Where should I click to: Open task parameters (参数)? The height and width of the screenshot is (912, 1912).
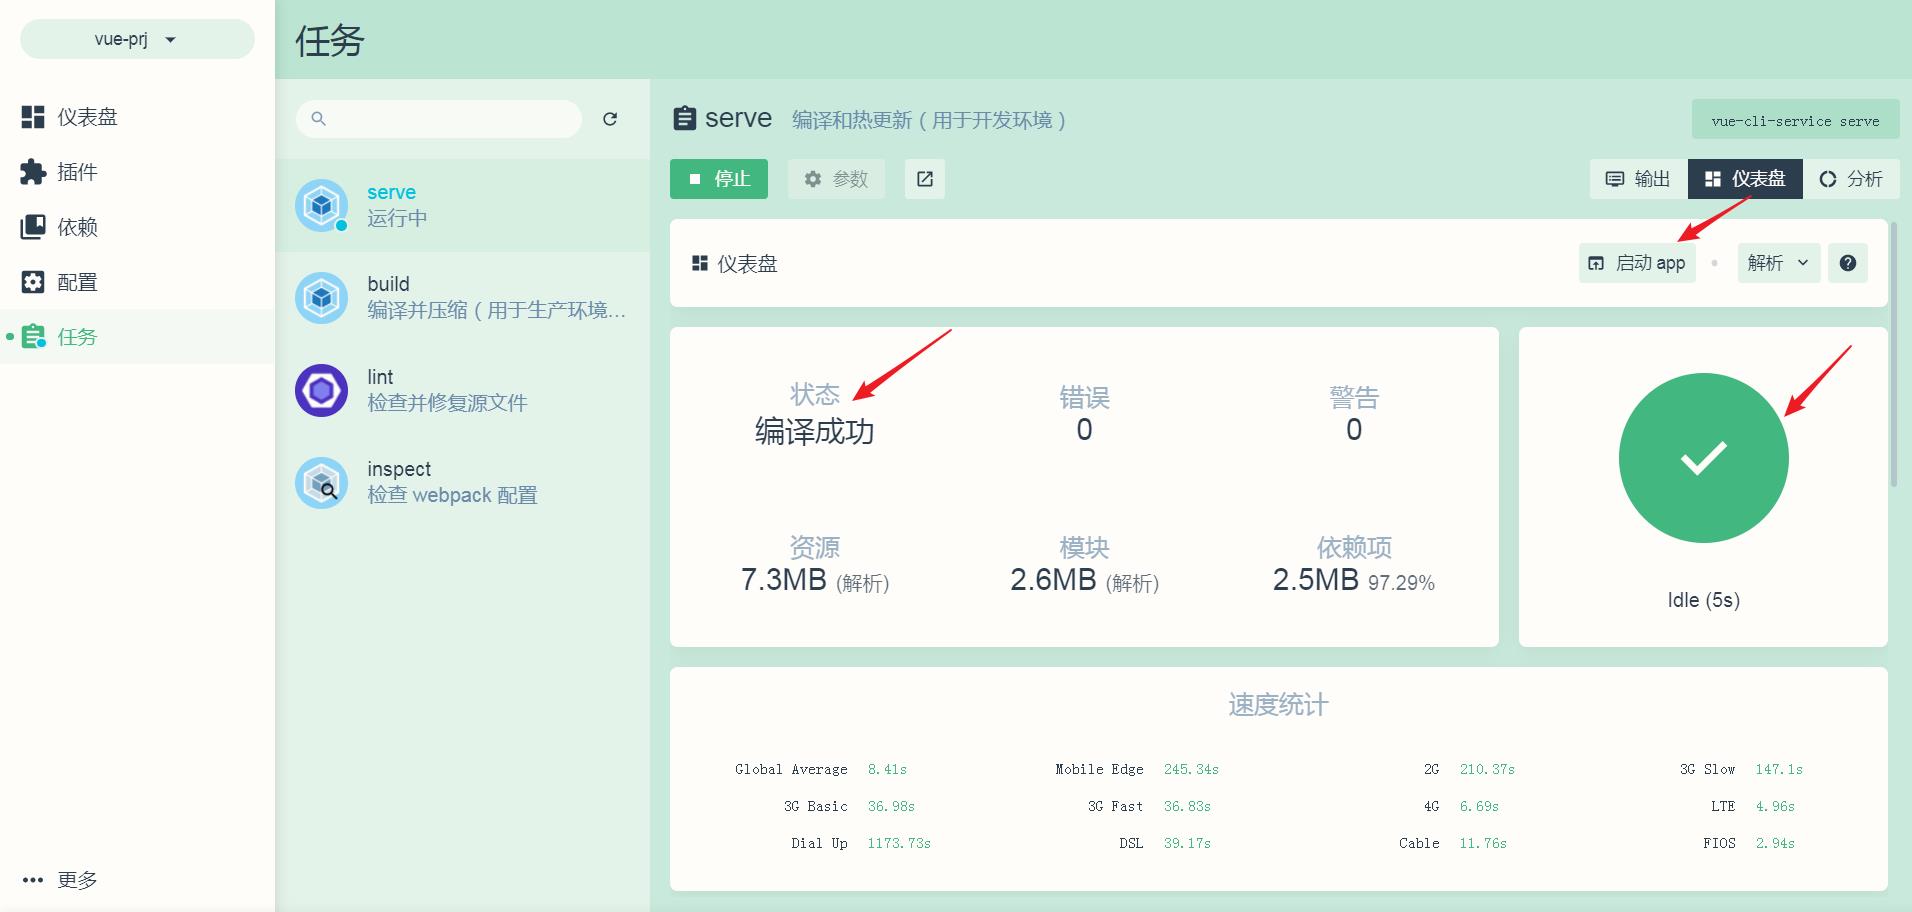(836, 179)
